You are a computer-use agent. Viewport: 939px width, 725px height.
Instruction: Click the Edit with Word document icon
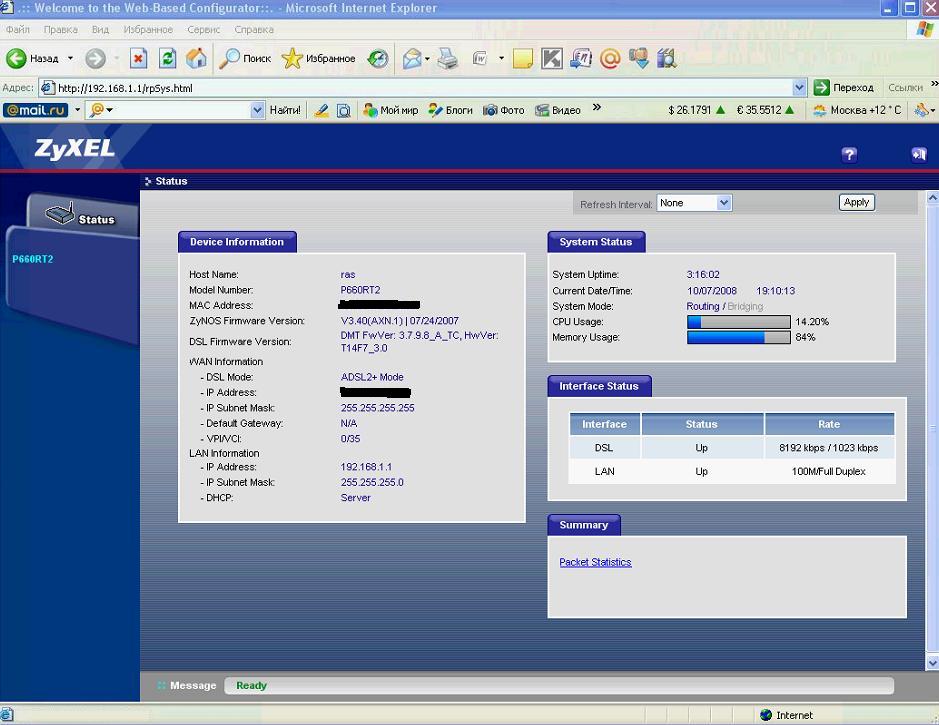pyautogui.click(x=480, y=59)
